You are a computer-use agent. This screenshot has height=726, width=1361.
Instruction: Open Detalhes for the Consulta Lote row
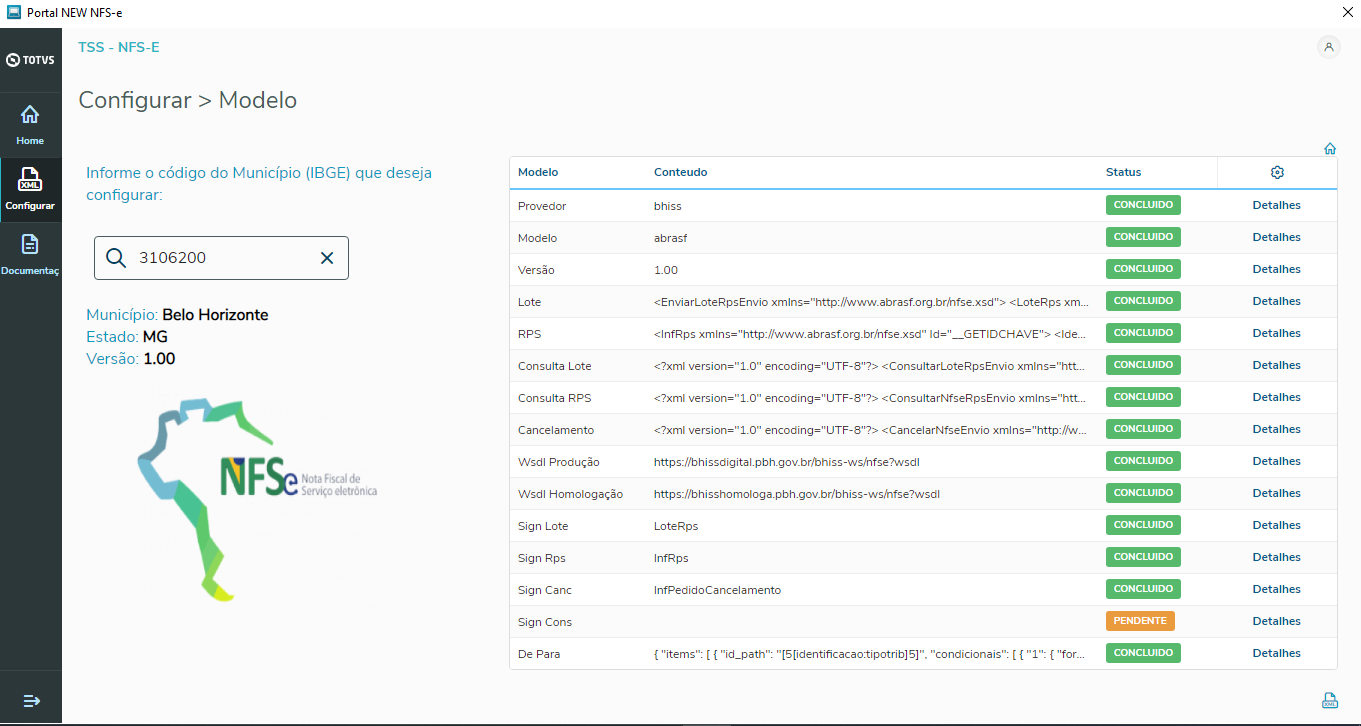1276,365
